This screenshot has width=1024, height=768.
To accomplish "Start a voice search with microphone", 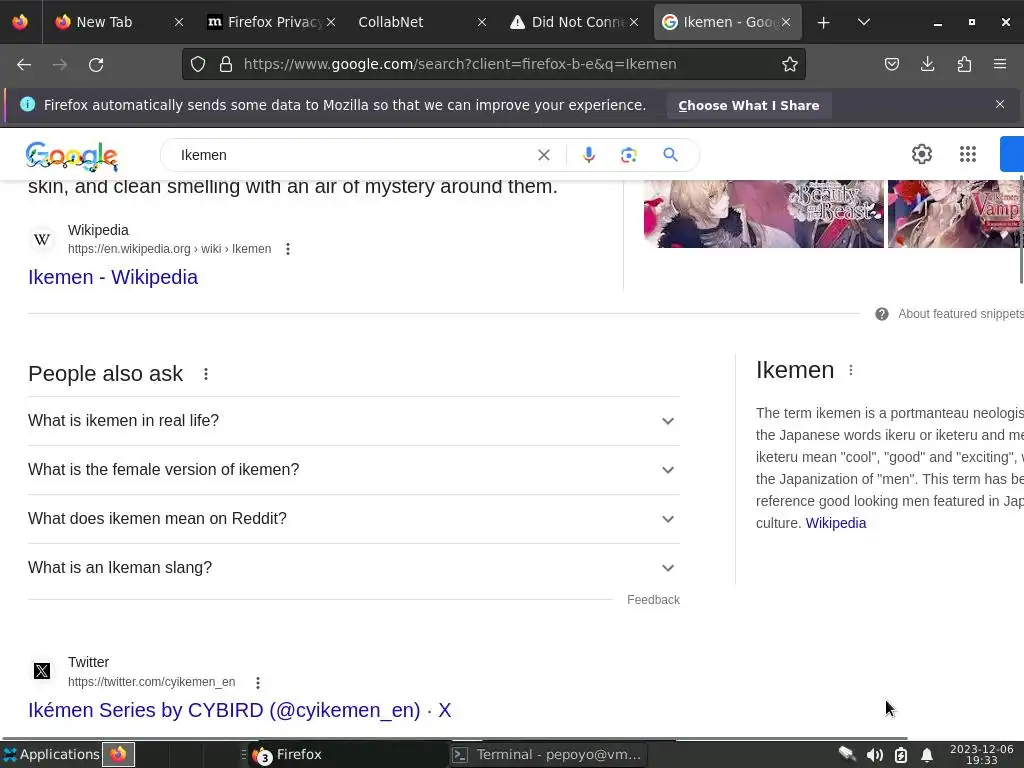I will pyautogui.click(x=588, y=155).
